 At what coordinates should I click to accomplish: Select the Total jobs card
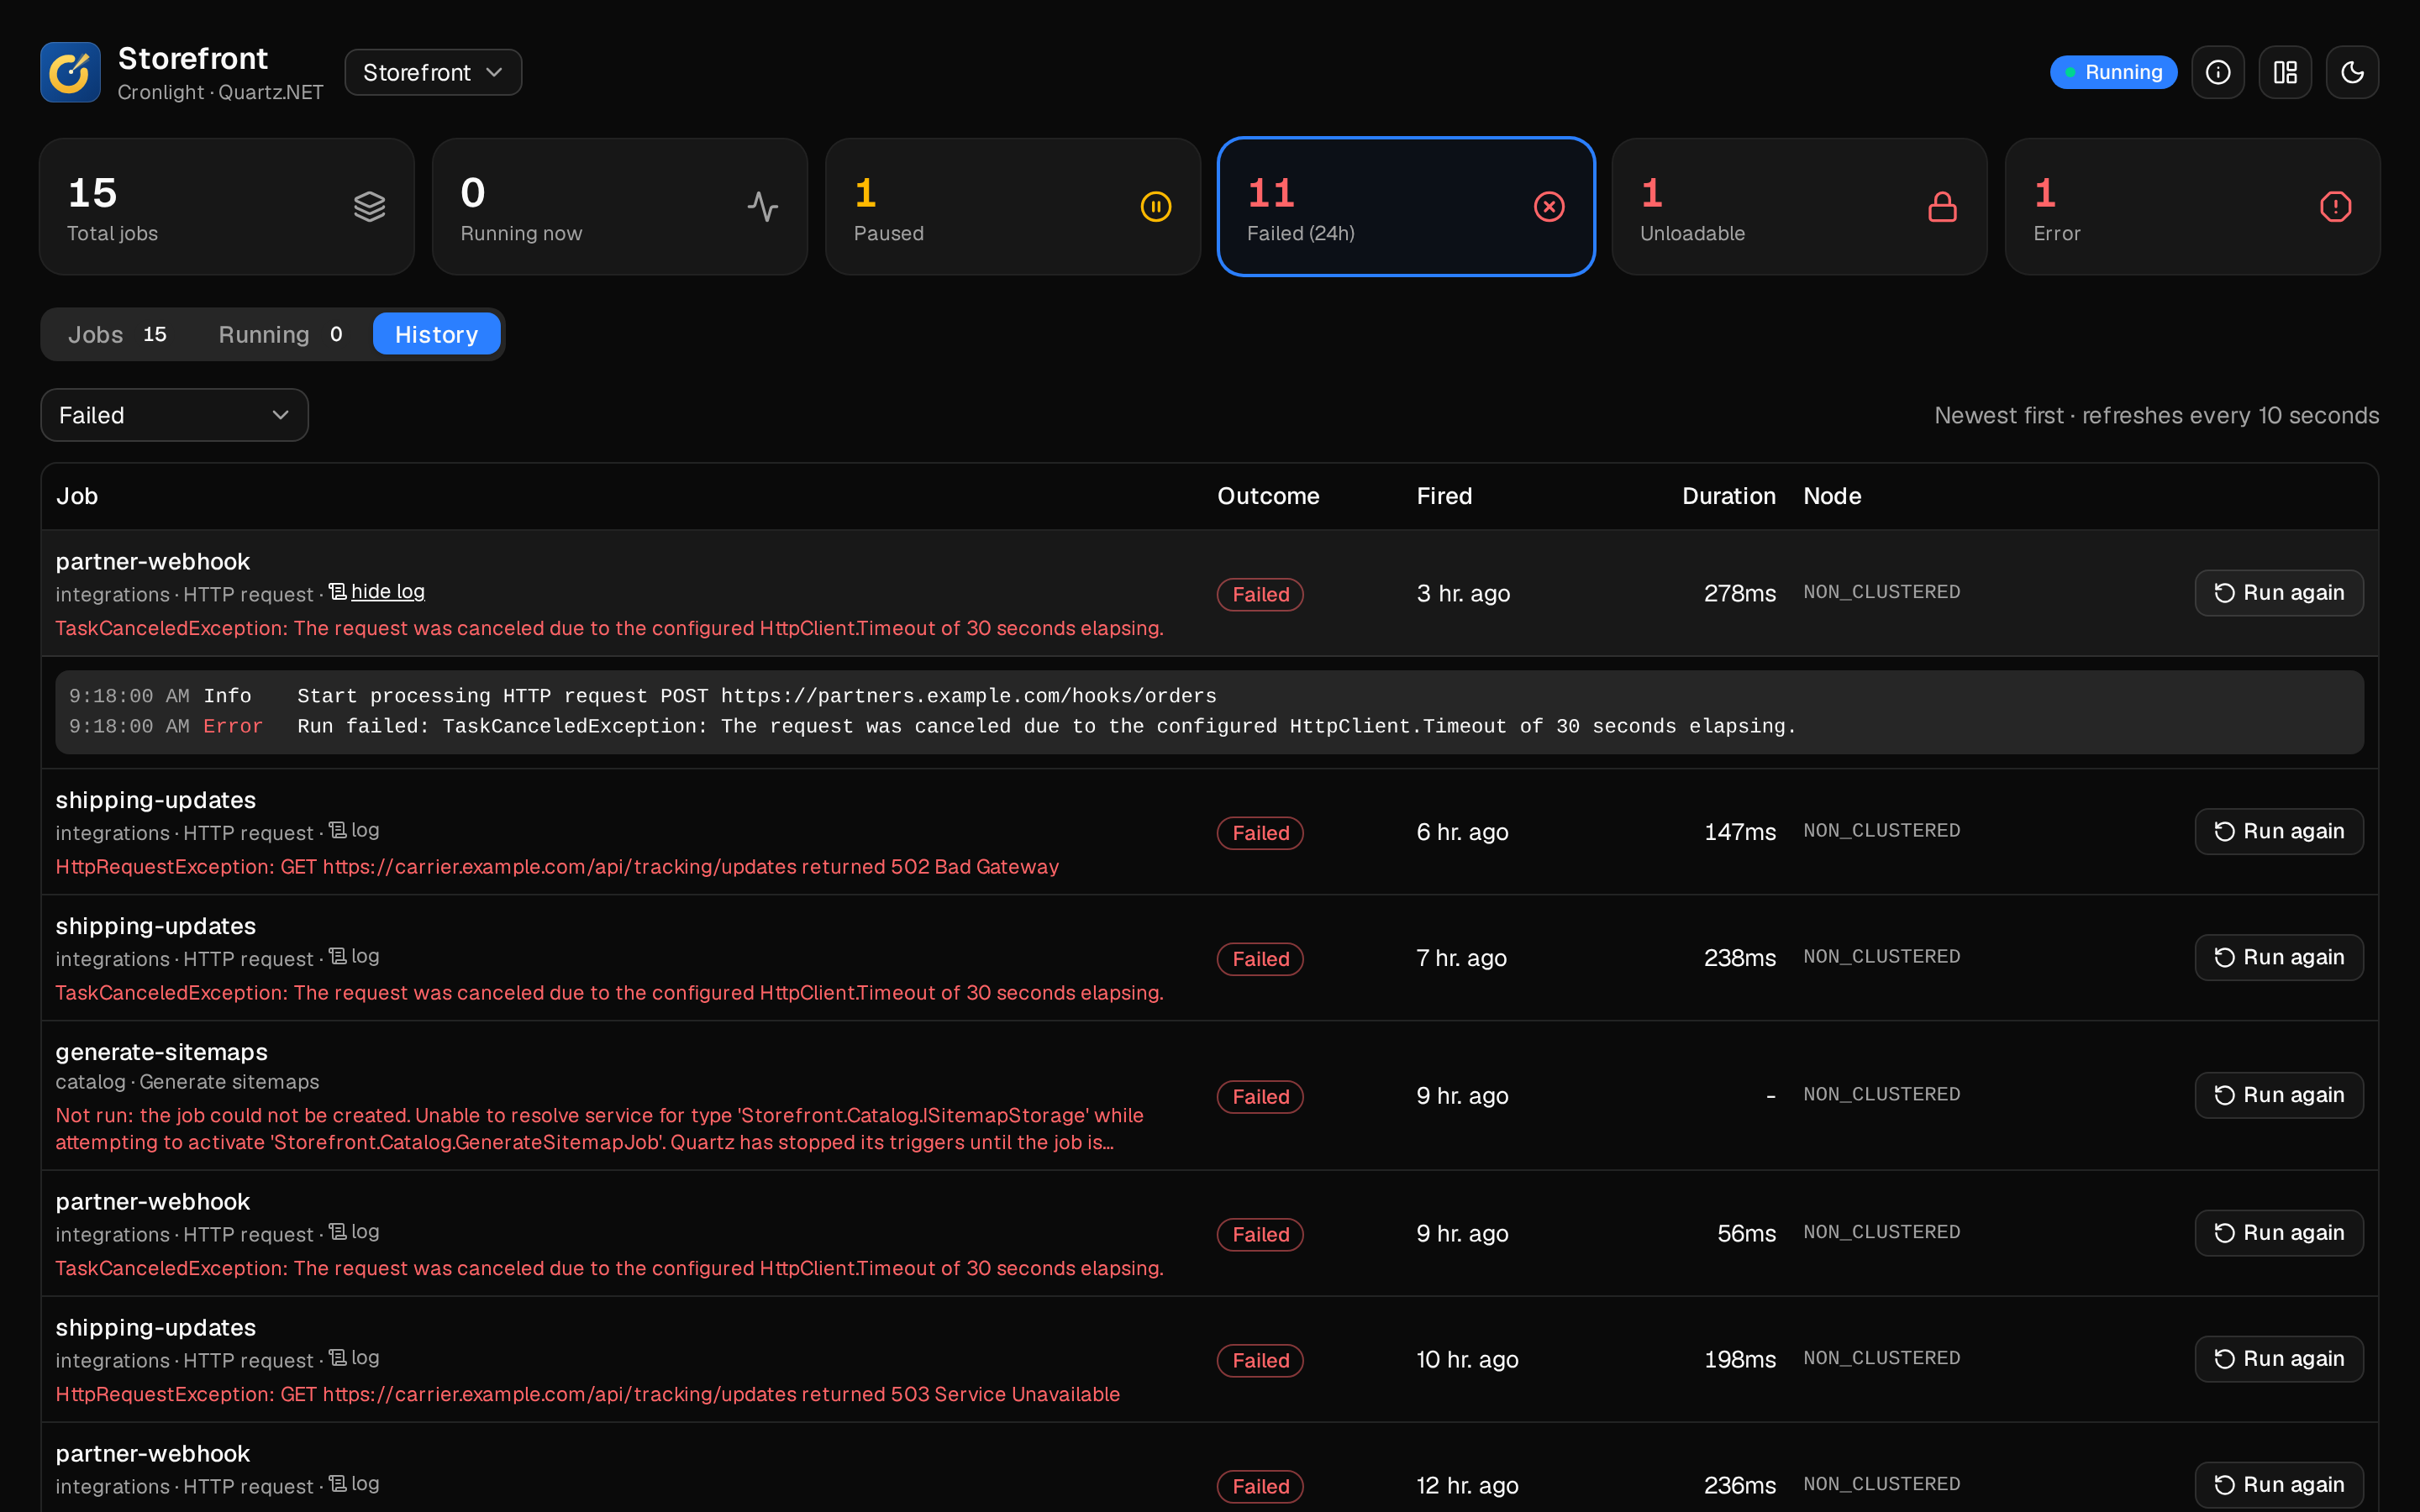coord(227,207)
